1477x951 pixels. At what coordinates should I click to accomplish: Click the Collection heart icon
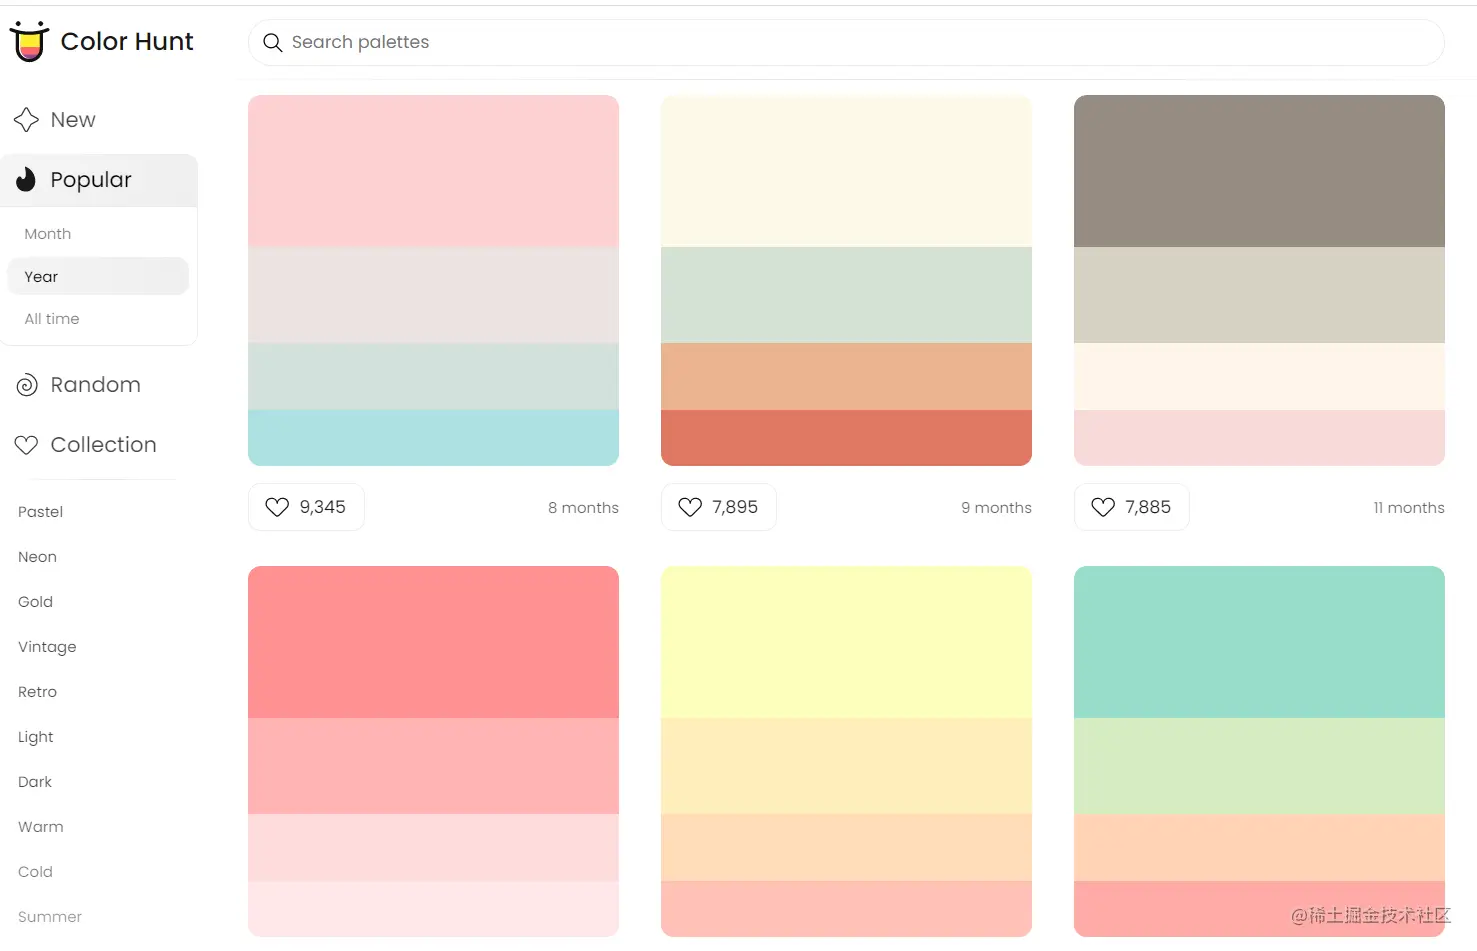(26, 445)
